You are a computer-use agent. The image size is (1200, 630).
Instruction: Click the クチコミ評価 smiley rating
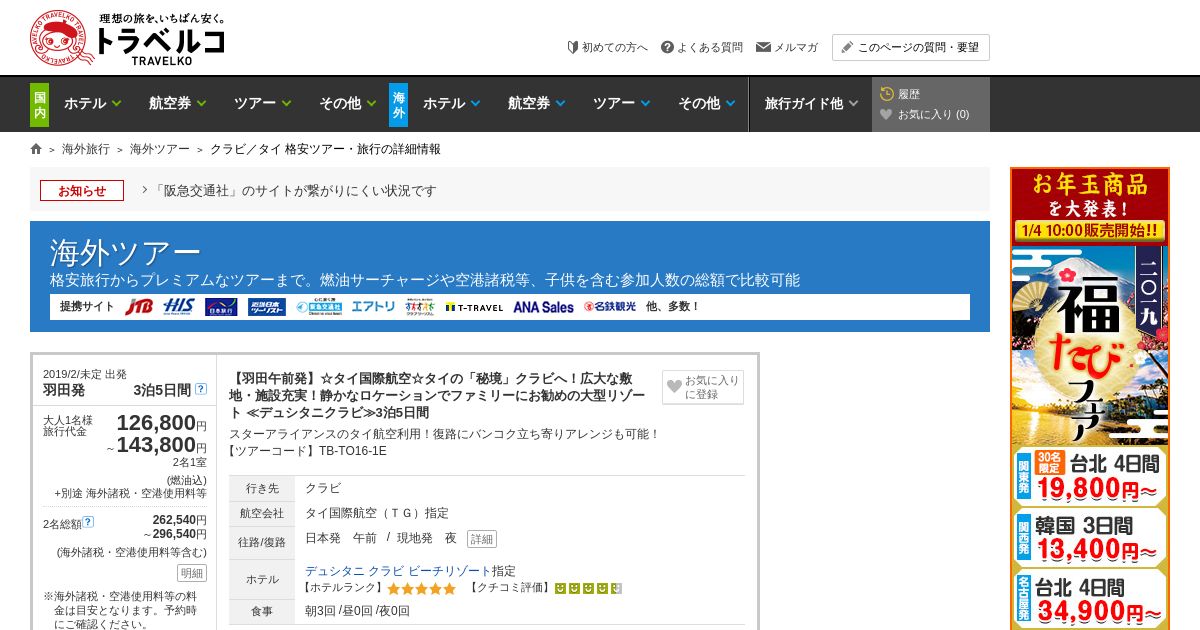click(589, 588)
